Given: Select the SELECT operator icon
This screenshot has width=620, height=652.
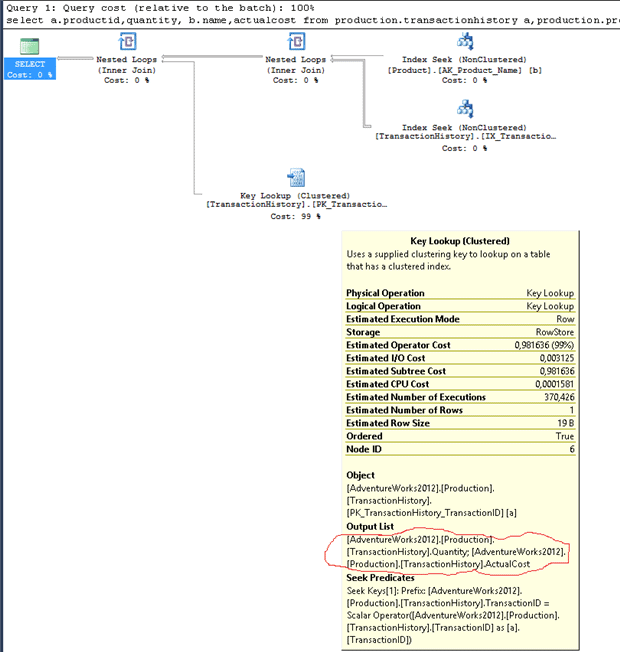Looking at the screenshot, I should click(30, 46).
